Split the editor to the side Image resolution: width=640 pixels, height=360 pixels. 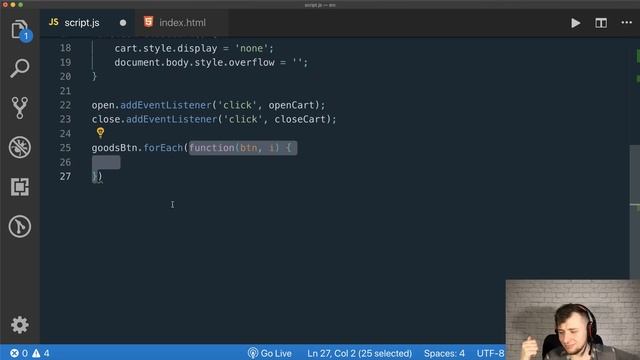point(601,23)
